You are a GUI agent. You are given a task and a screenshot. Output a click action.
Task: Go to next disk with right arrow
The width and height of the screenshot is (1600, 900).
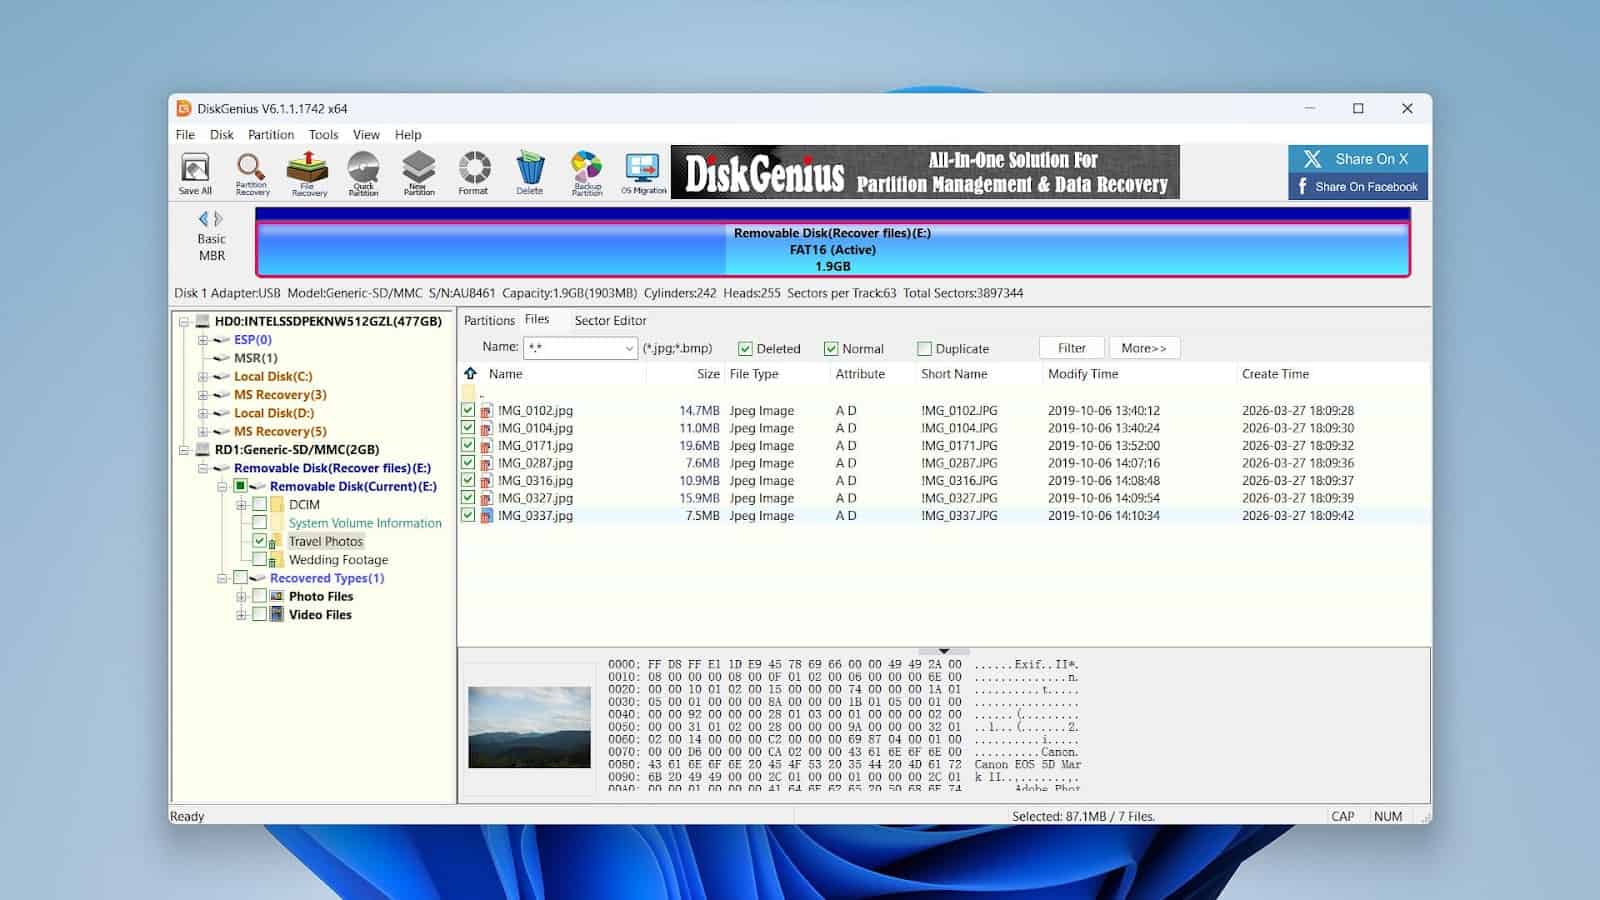218,218
